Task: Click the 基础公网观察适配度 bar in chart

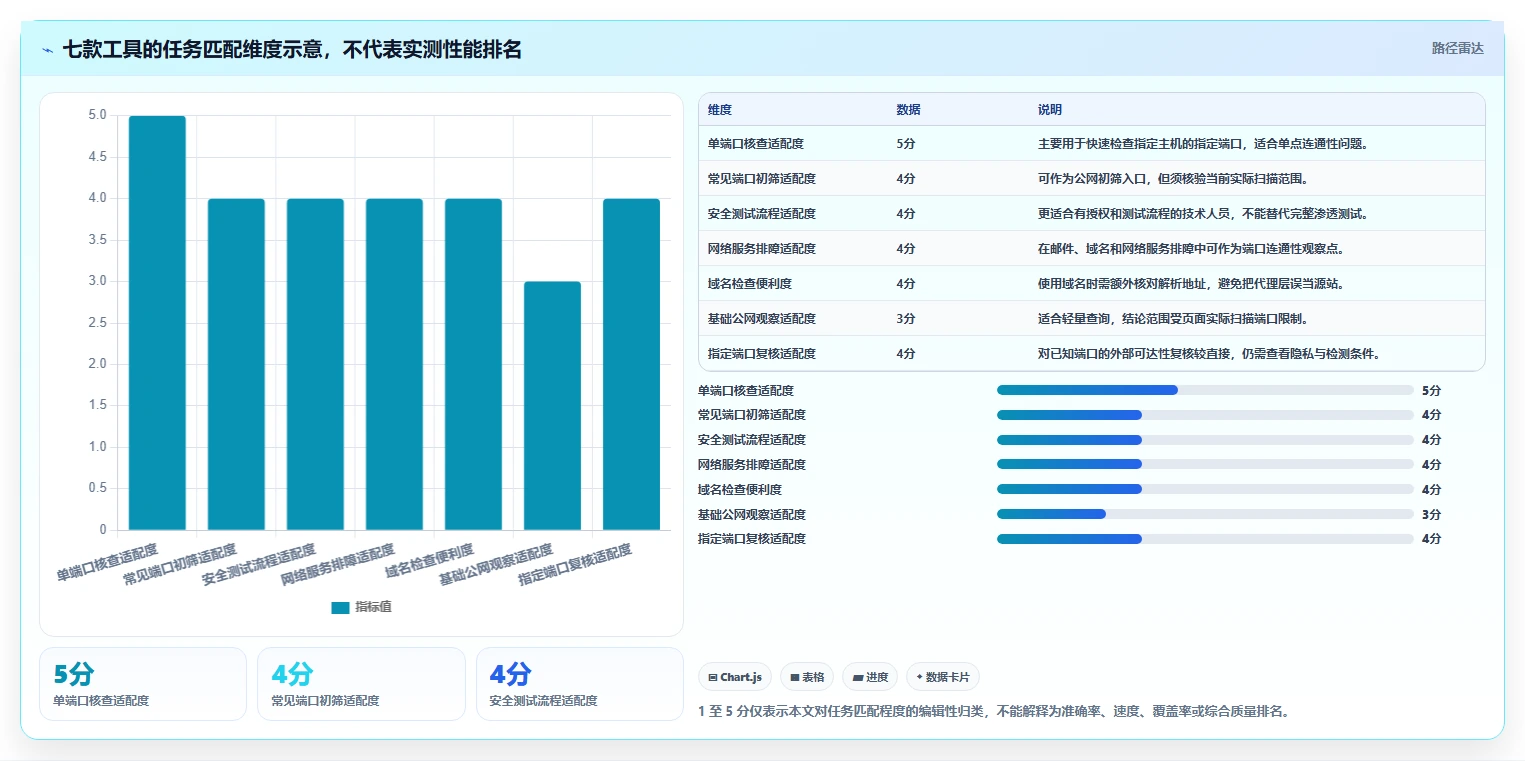Action: pyautogui.click(x=552, y=406)
